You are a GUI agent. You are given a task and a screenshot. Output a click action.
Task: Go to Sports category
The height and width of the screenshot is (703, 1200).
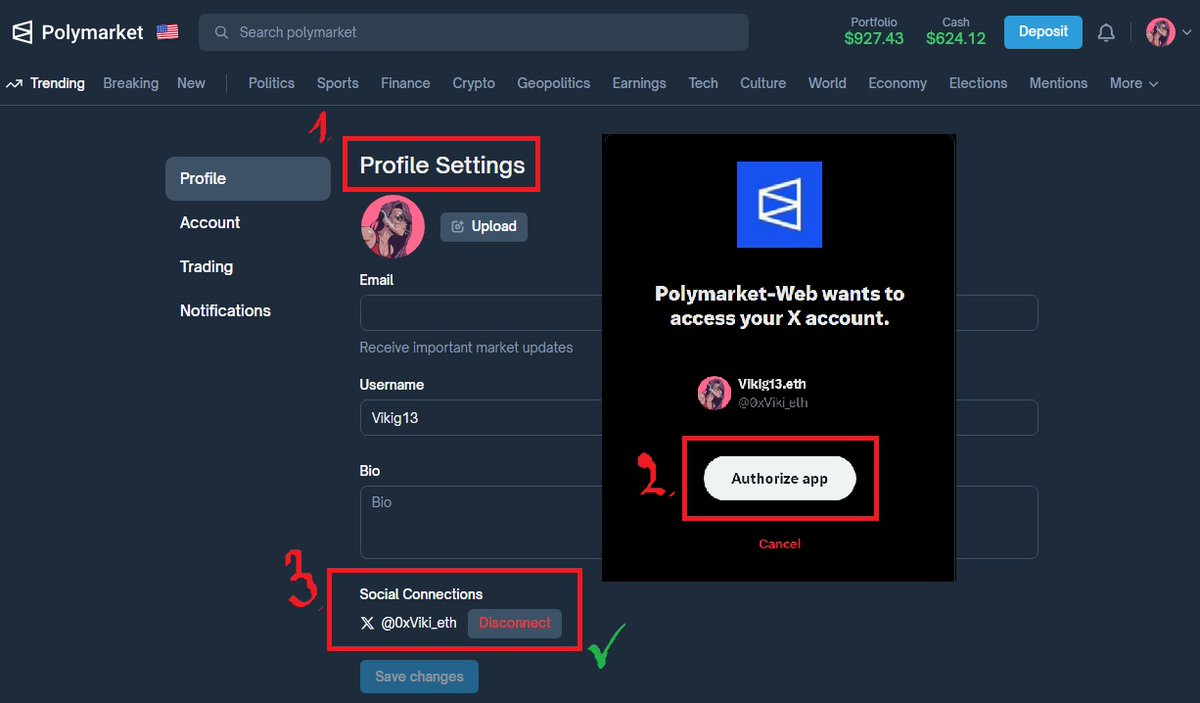click(x=338, y=83)
